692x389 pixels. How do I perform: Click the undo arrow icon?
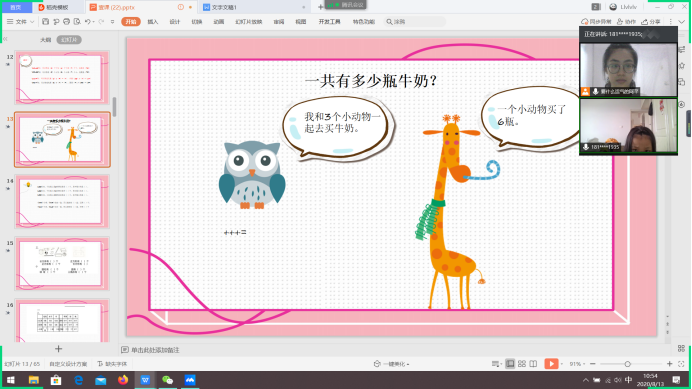[x=88, y=22]
